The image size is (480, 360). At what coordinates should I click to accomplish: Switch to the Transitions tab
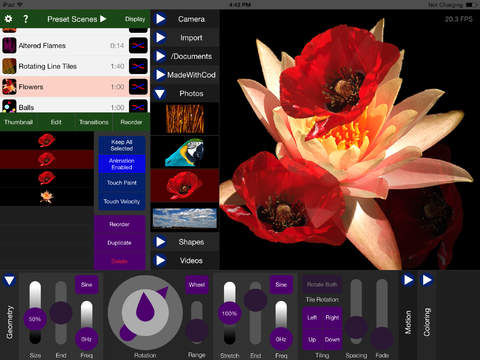pos(94,122)
